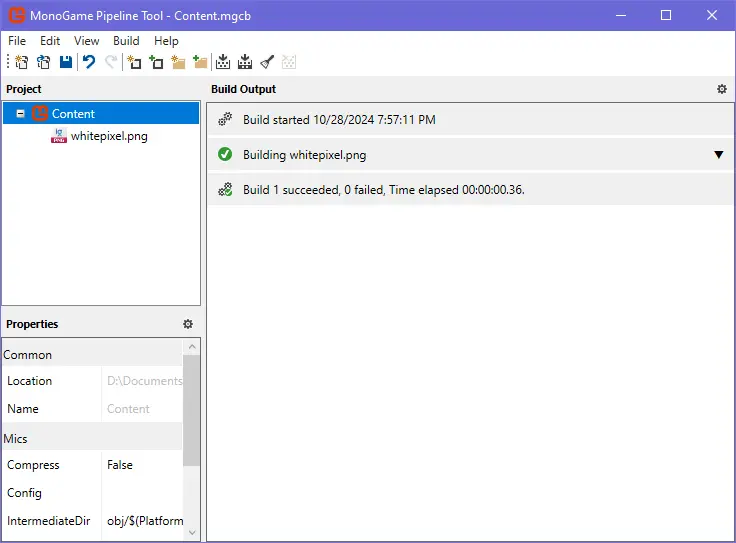The image size is (736, 543).
Task: Click the IntermediateDir property label
Action: pos(48,520)
